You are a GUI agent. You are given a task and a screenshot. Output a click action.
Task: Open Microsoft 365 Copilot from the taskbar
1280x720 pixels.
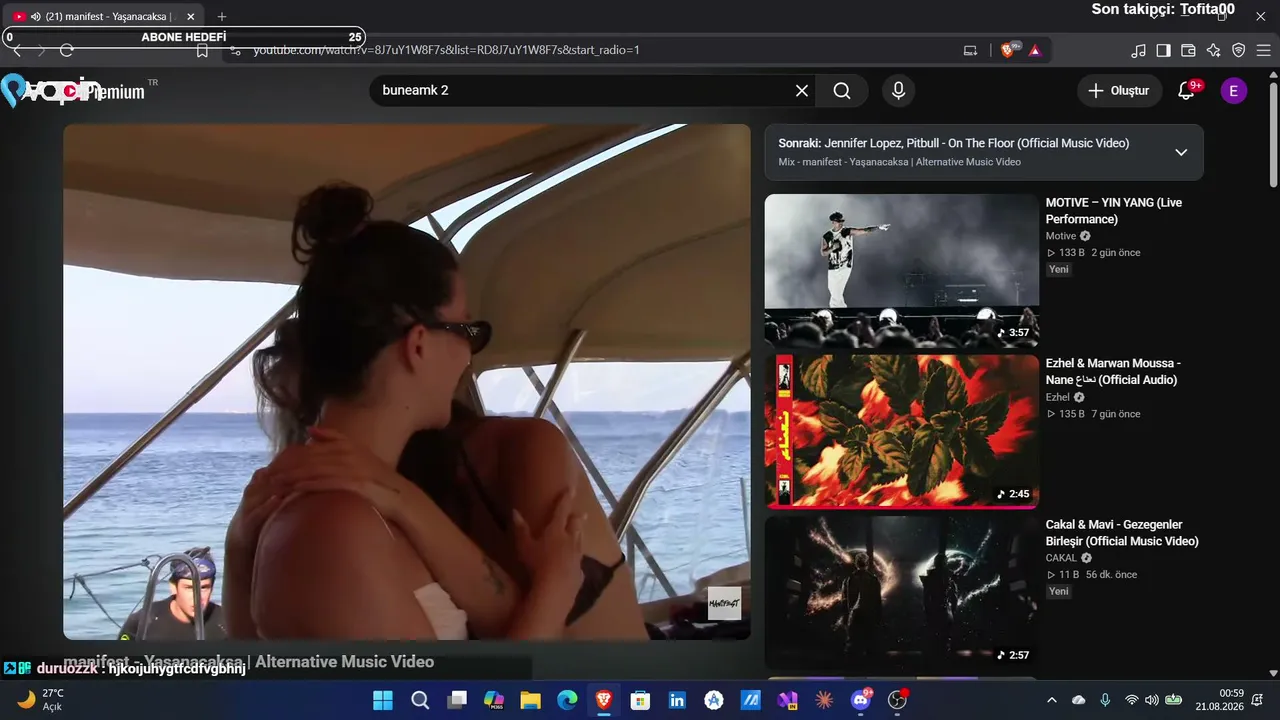pos(494,700)
